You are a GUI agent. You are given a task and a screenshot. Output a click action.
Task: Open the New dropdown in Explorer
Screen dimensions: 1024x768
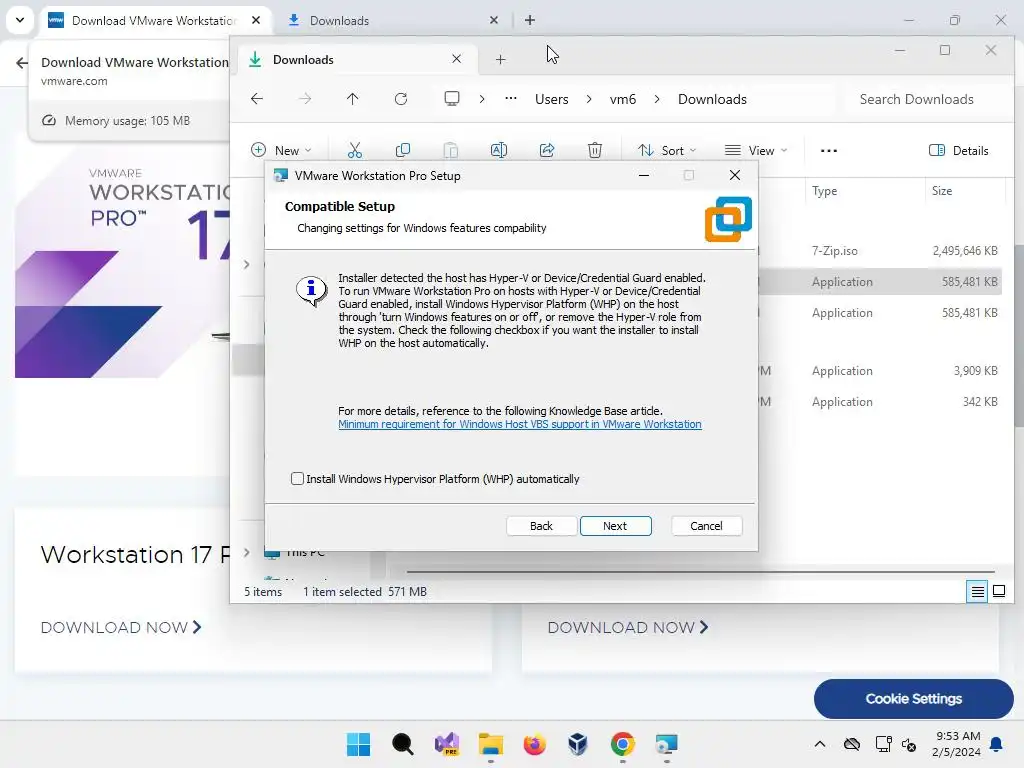click(281, 151)
